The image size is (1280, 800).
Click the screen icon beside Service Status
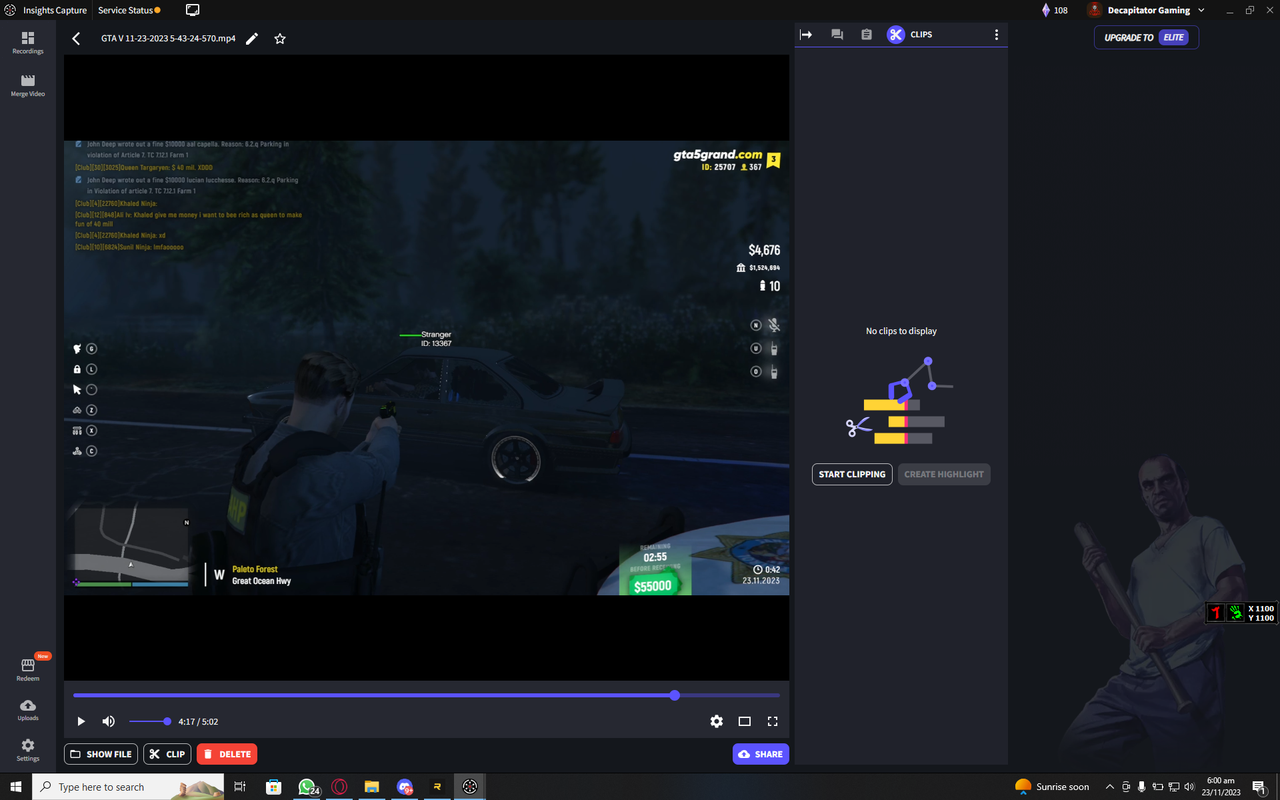click(193, 10)
